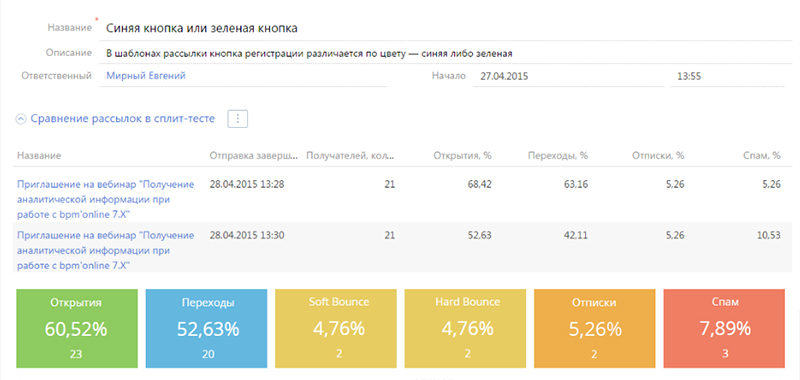Set the start date field 27.04.2015
The height and width of the screenshot is (380, 800).
tap(569, 77)
